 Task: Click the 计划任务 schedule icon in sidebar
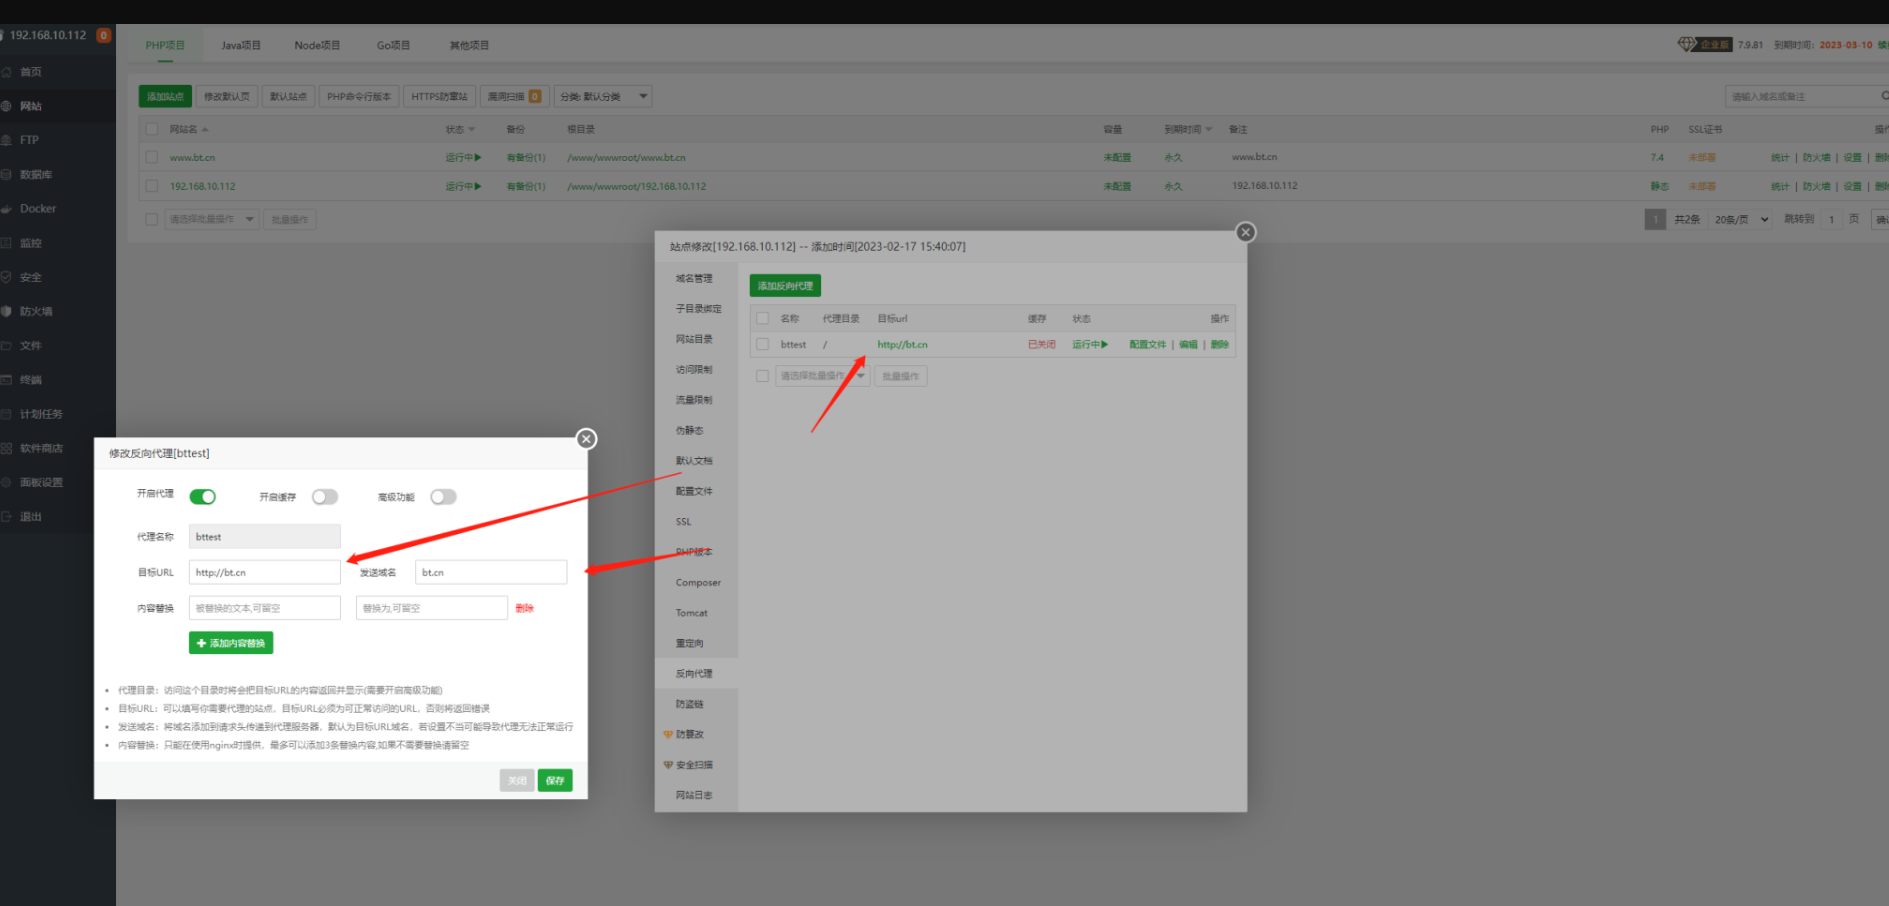pyautogui.click(x=6, y=414)
